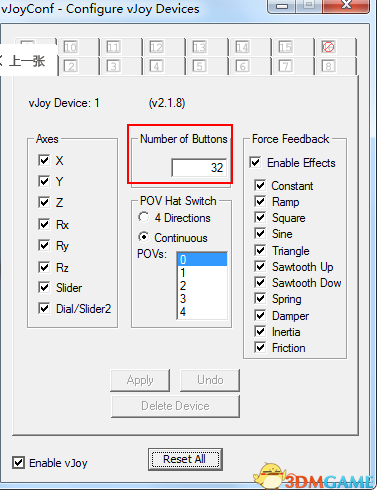
Task: Select device tab 6 icon
Action: [242, 66]
